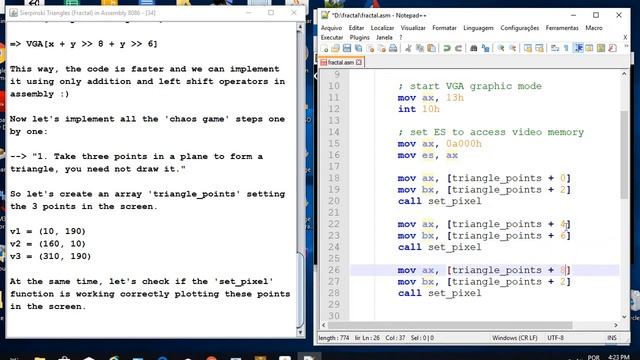Save fractal.asm using the Save icon
640x360 pixels.
click(x=347, y=48)
